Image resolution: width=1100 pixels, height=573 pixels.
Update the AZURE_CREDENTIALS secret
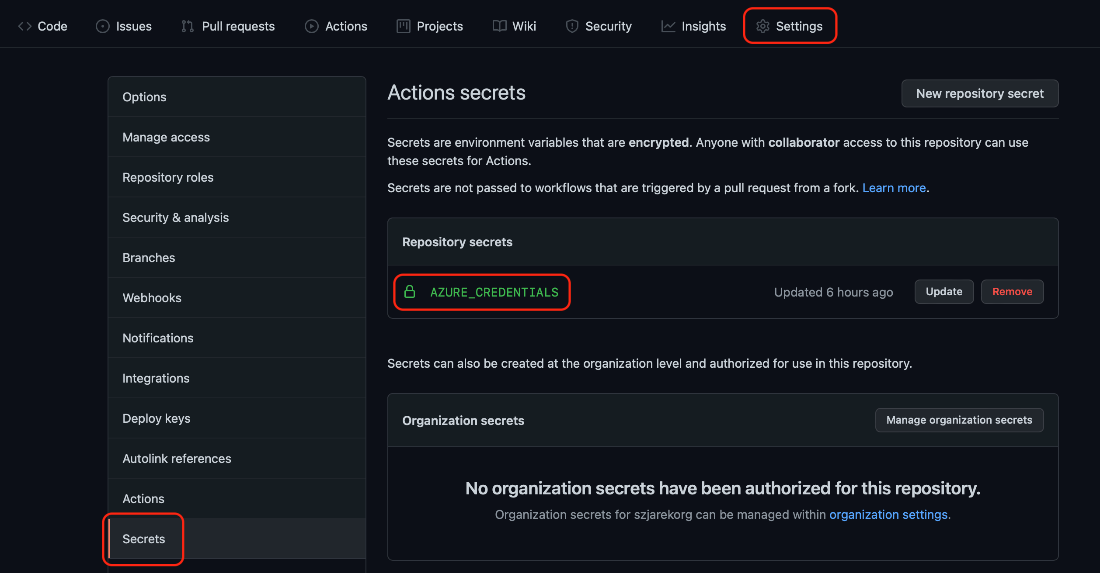(x=944, y=292)
